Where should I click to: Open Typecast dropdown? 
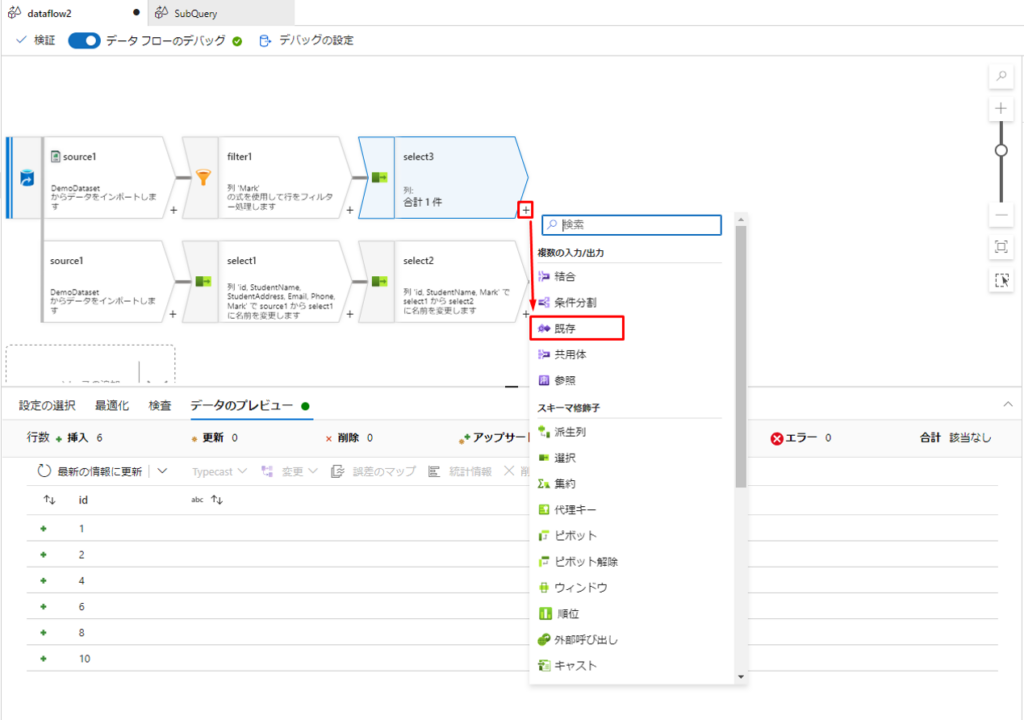click(219, 471)
